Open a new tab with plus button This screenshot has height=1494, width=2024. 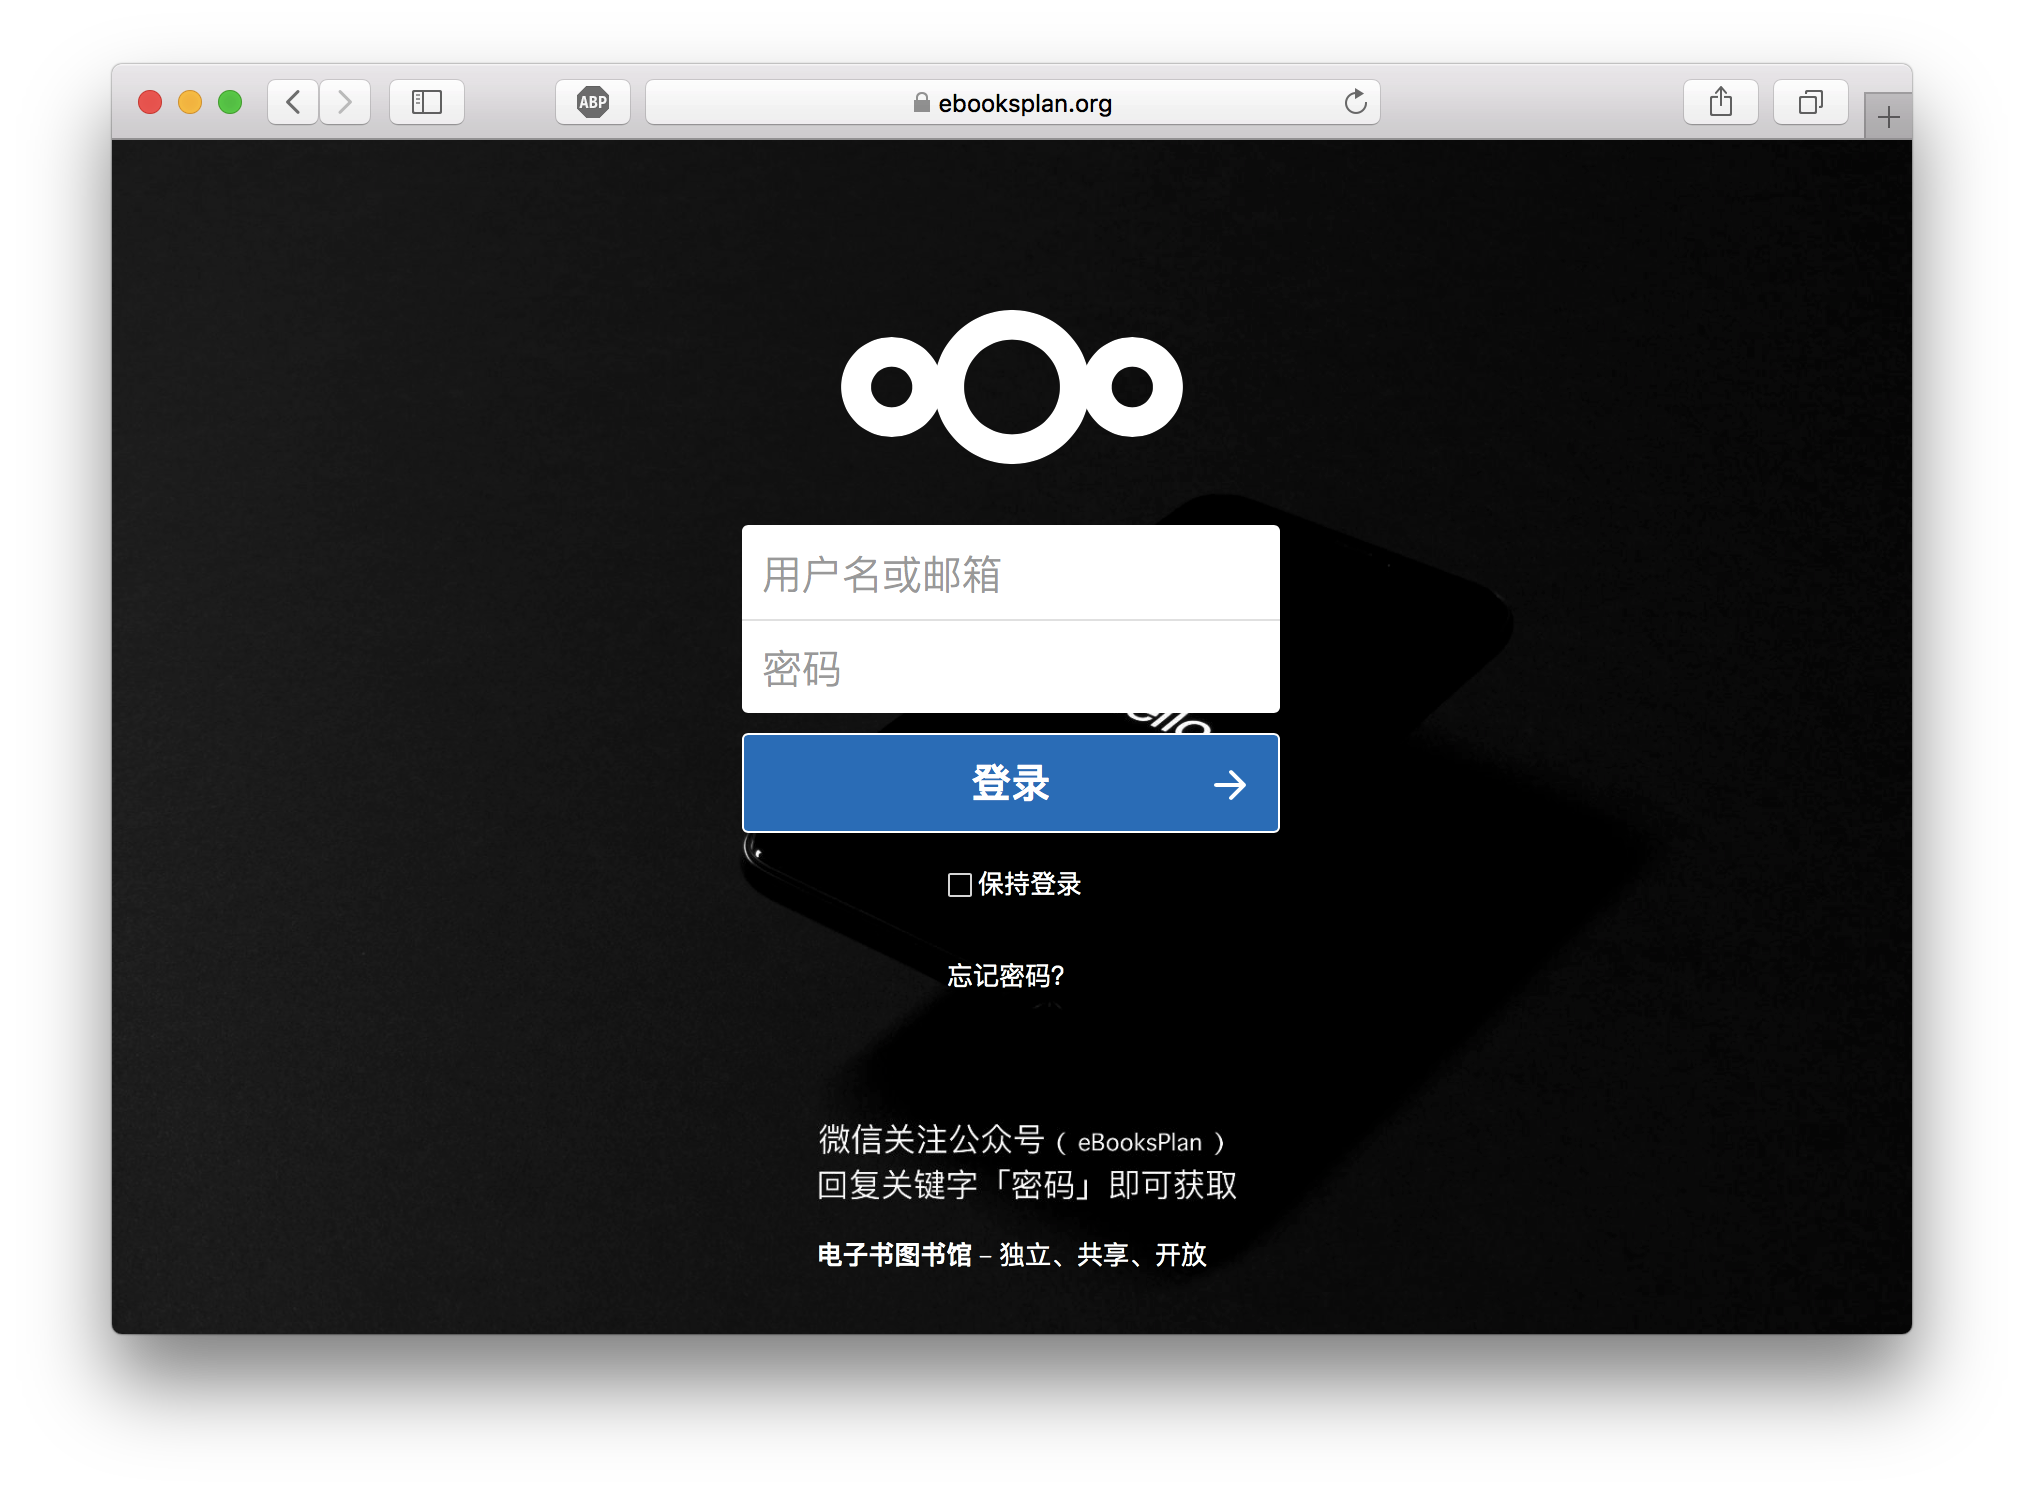click(1888, 118)
